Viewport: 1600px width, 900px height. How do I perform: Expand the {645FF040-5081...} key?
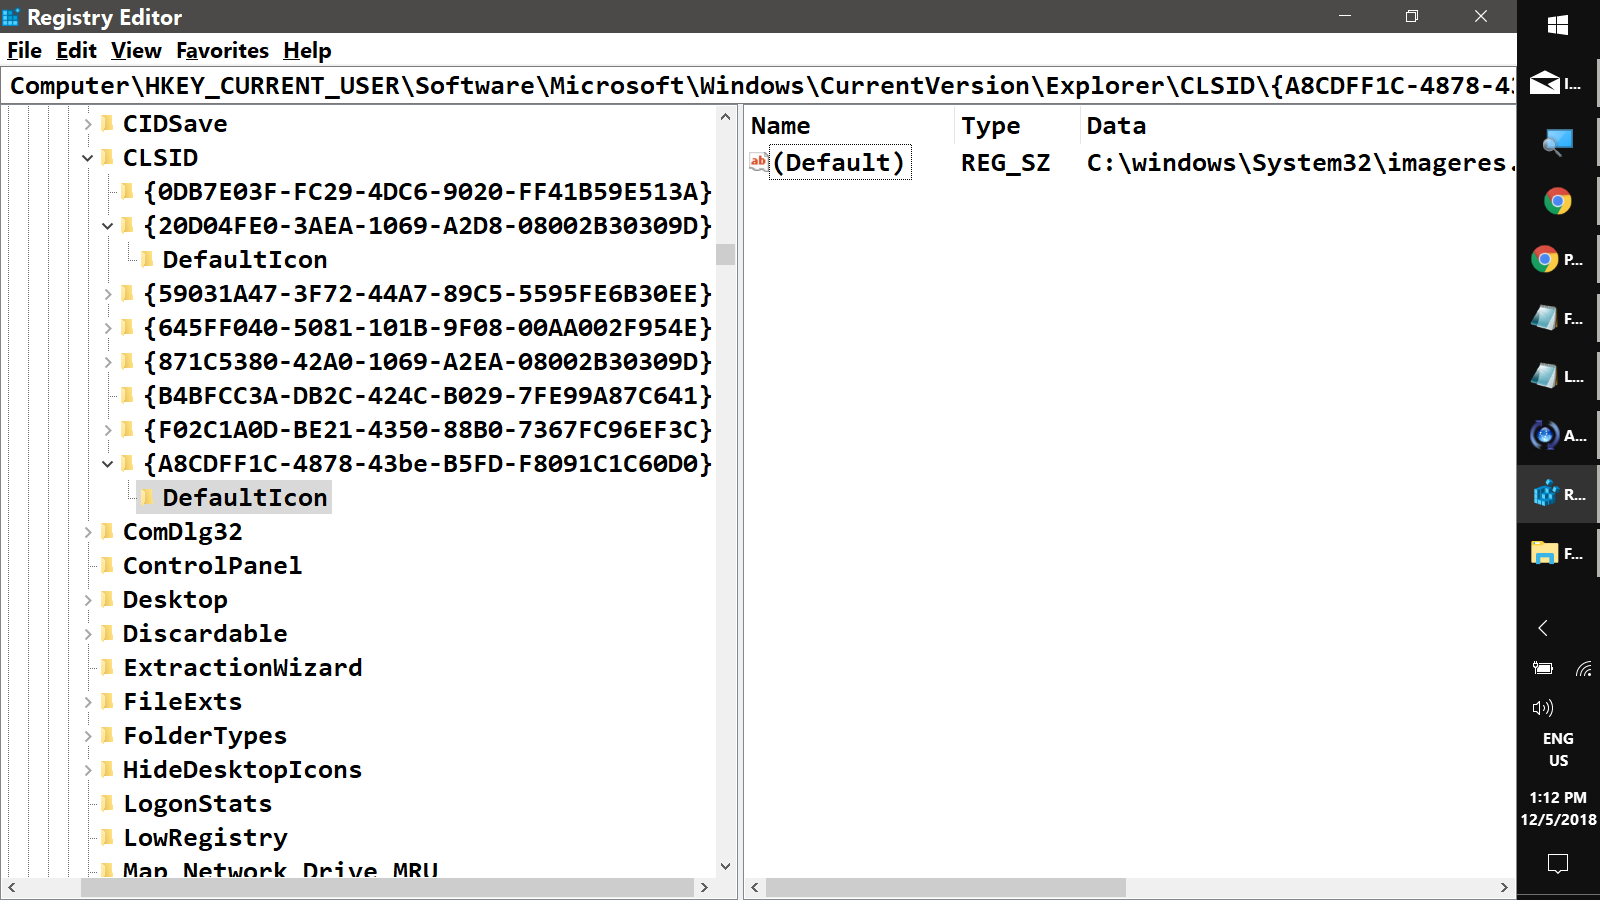click(x=108, y=328)
